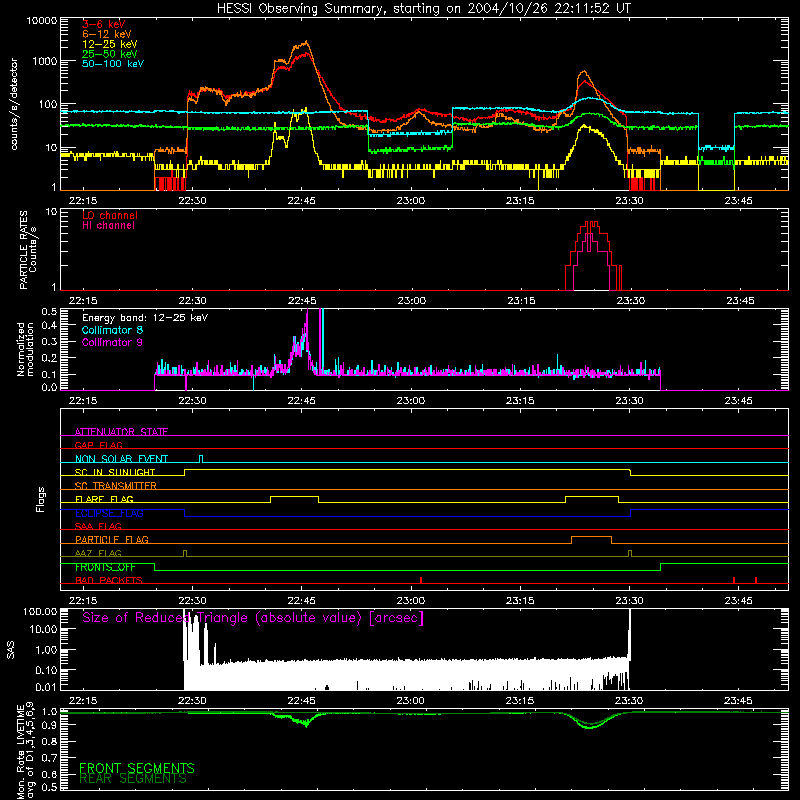Click the FRONTS OFF flag label
The image size is (800, 800).
105,567
